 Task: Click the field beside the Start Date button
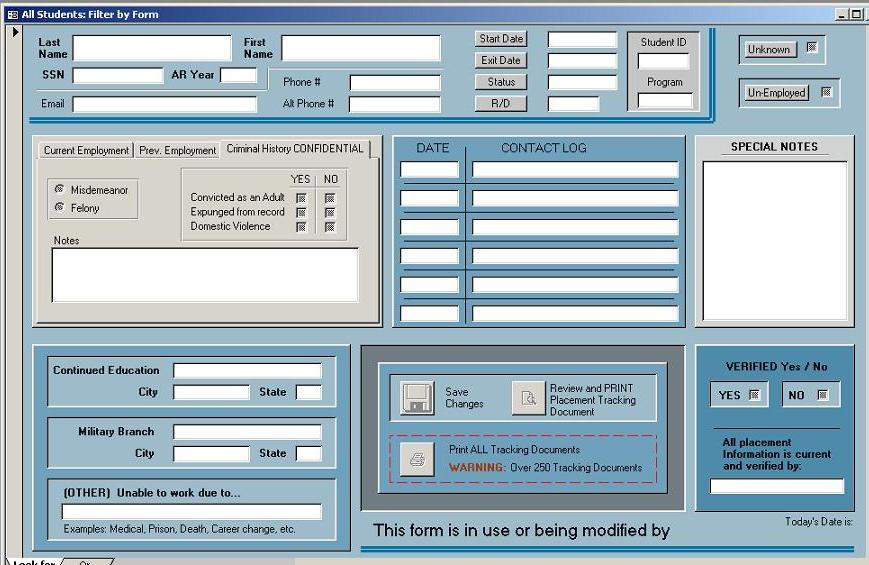[x=582, y=39]
